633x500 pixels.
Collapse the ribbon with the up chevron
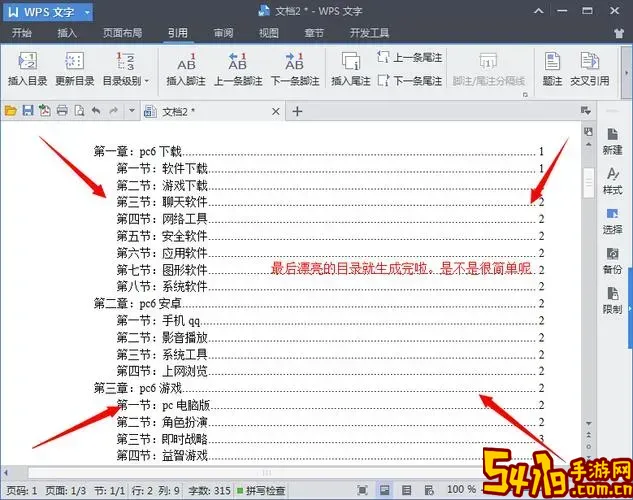pos(539,11)
